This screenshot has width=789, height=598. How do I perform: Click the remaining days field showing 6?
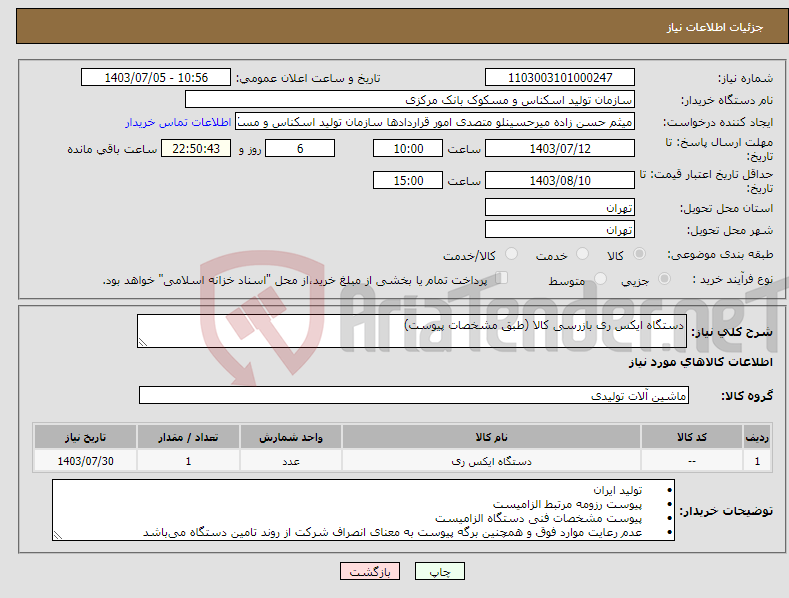[x=300, y=148]
